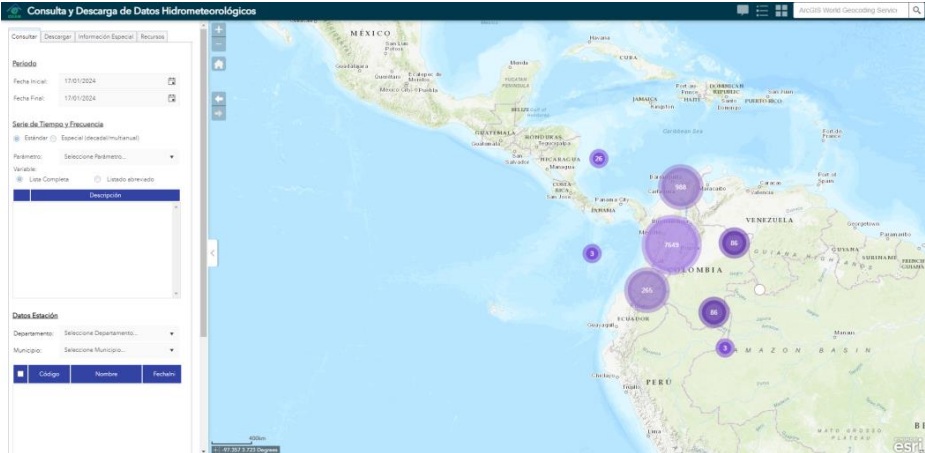Open the Seleccione Departamento dropdown

[119, 333]
